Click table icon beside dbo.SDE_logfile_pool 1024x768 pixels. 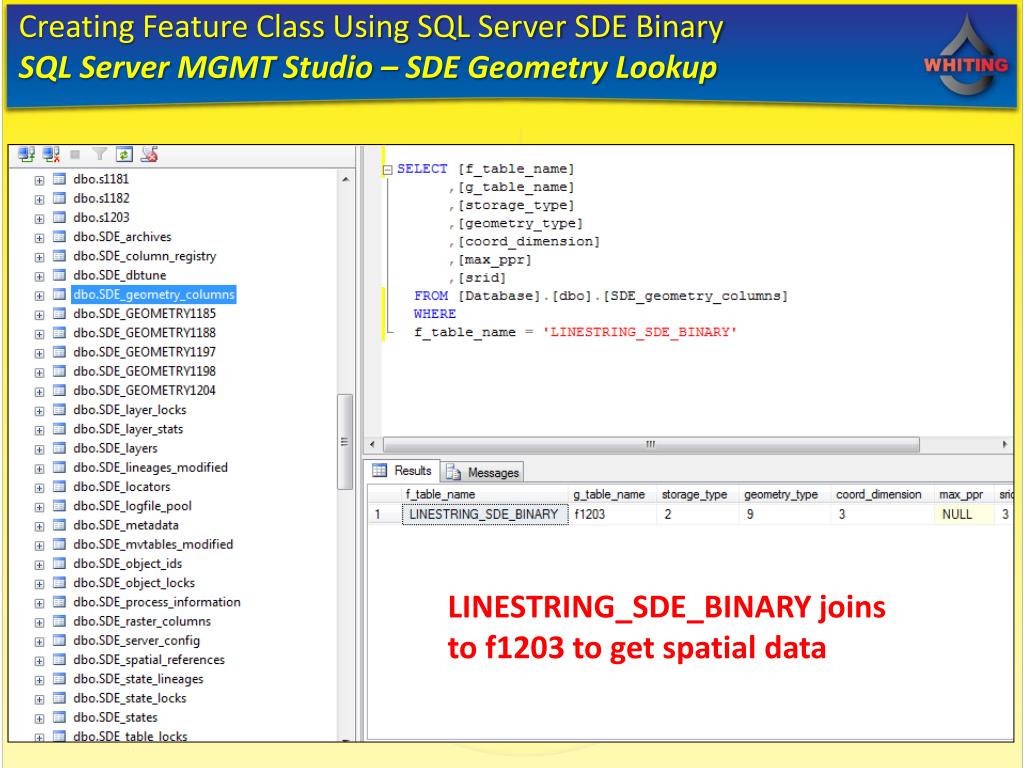59,506
